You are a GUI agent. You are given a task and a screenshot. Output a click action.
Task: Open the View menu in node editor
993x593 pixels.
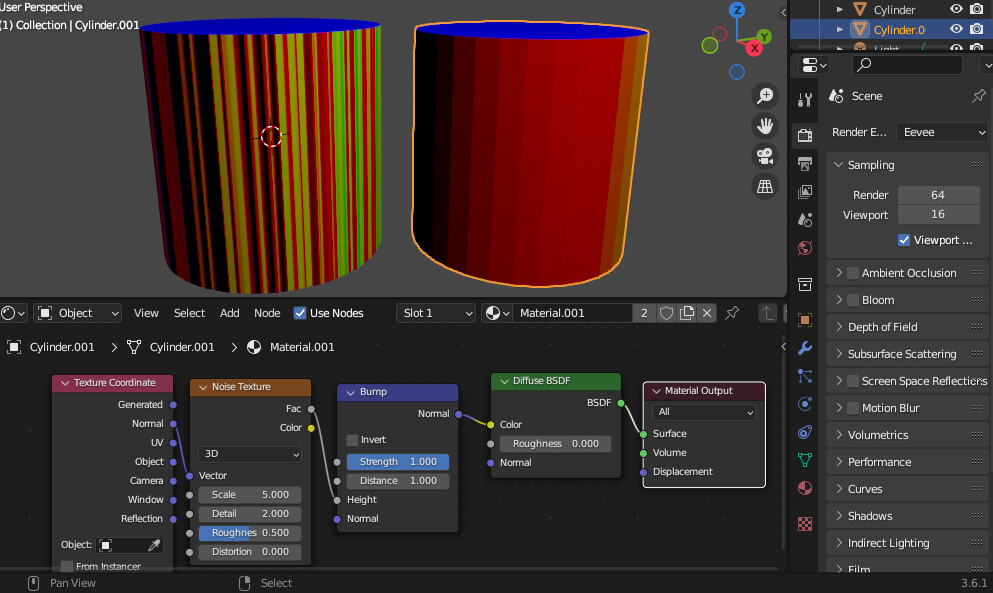tap(146, 313)
